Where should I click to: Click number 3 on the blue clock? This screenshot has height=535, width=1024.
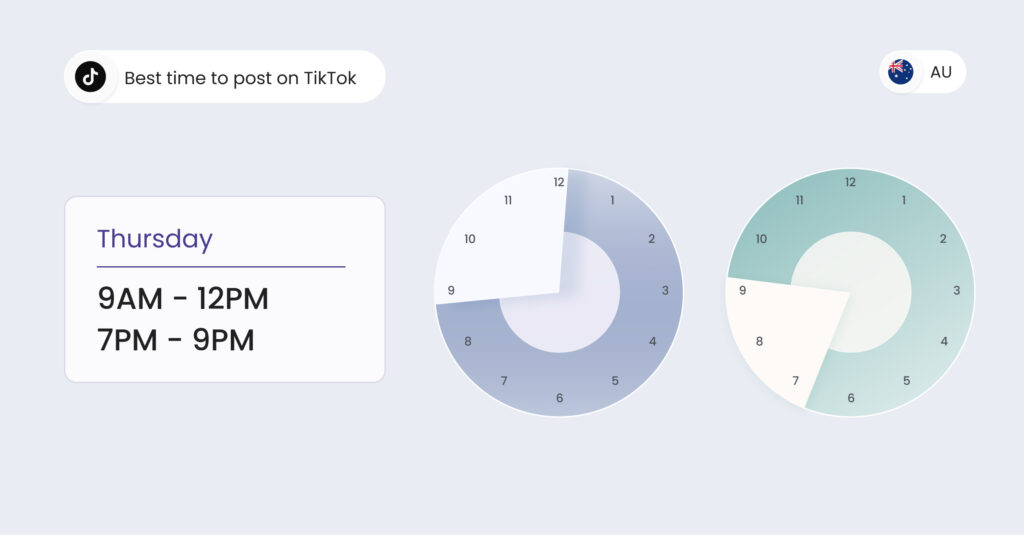click(x=666, y=291)
